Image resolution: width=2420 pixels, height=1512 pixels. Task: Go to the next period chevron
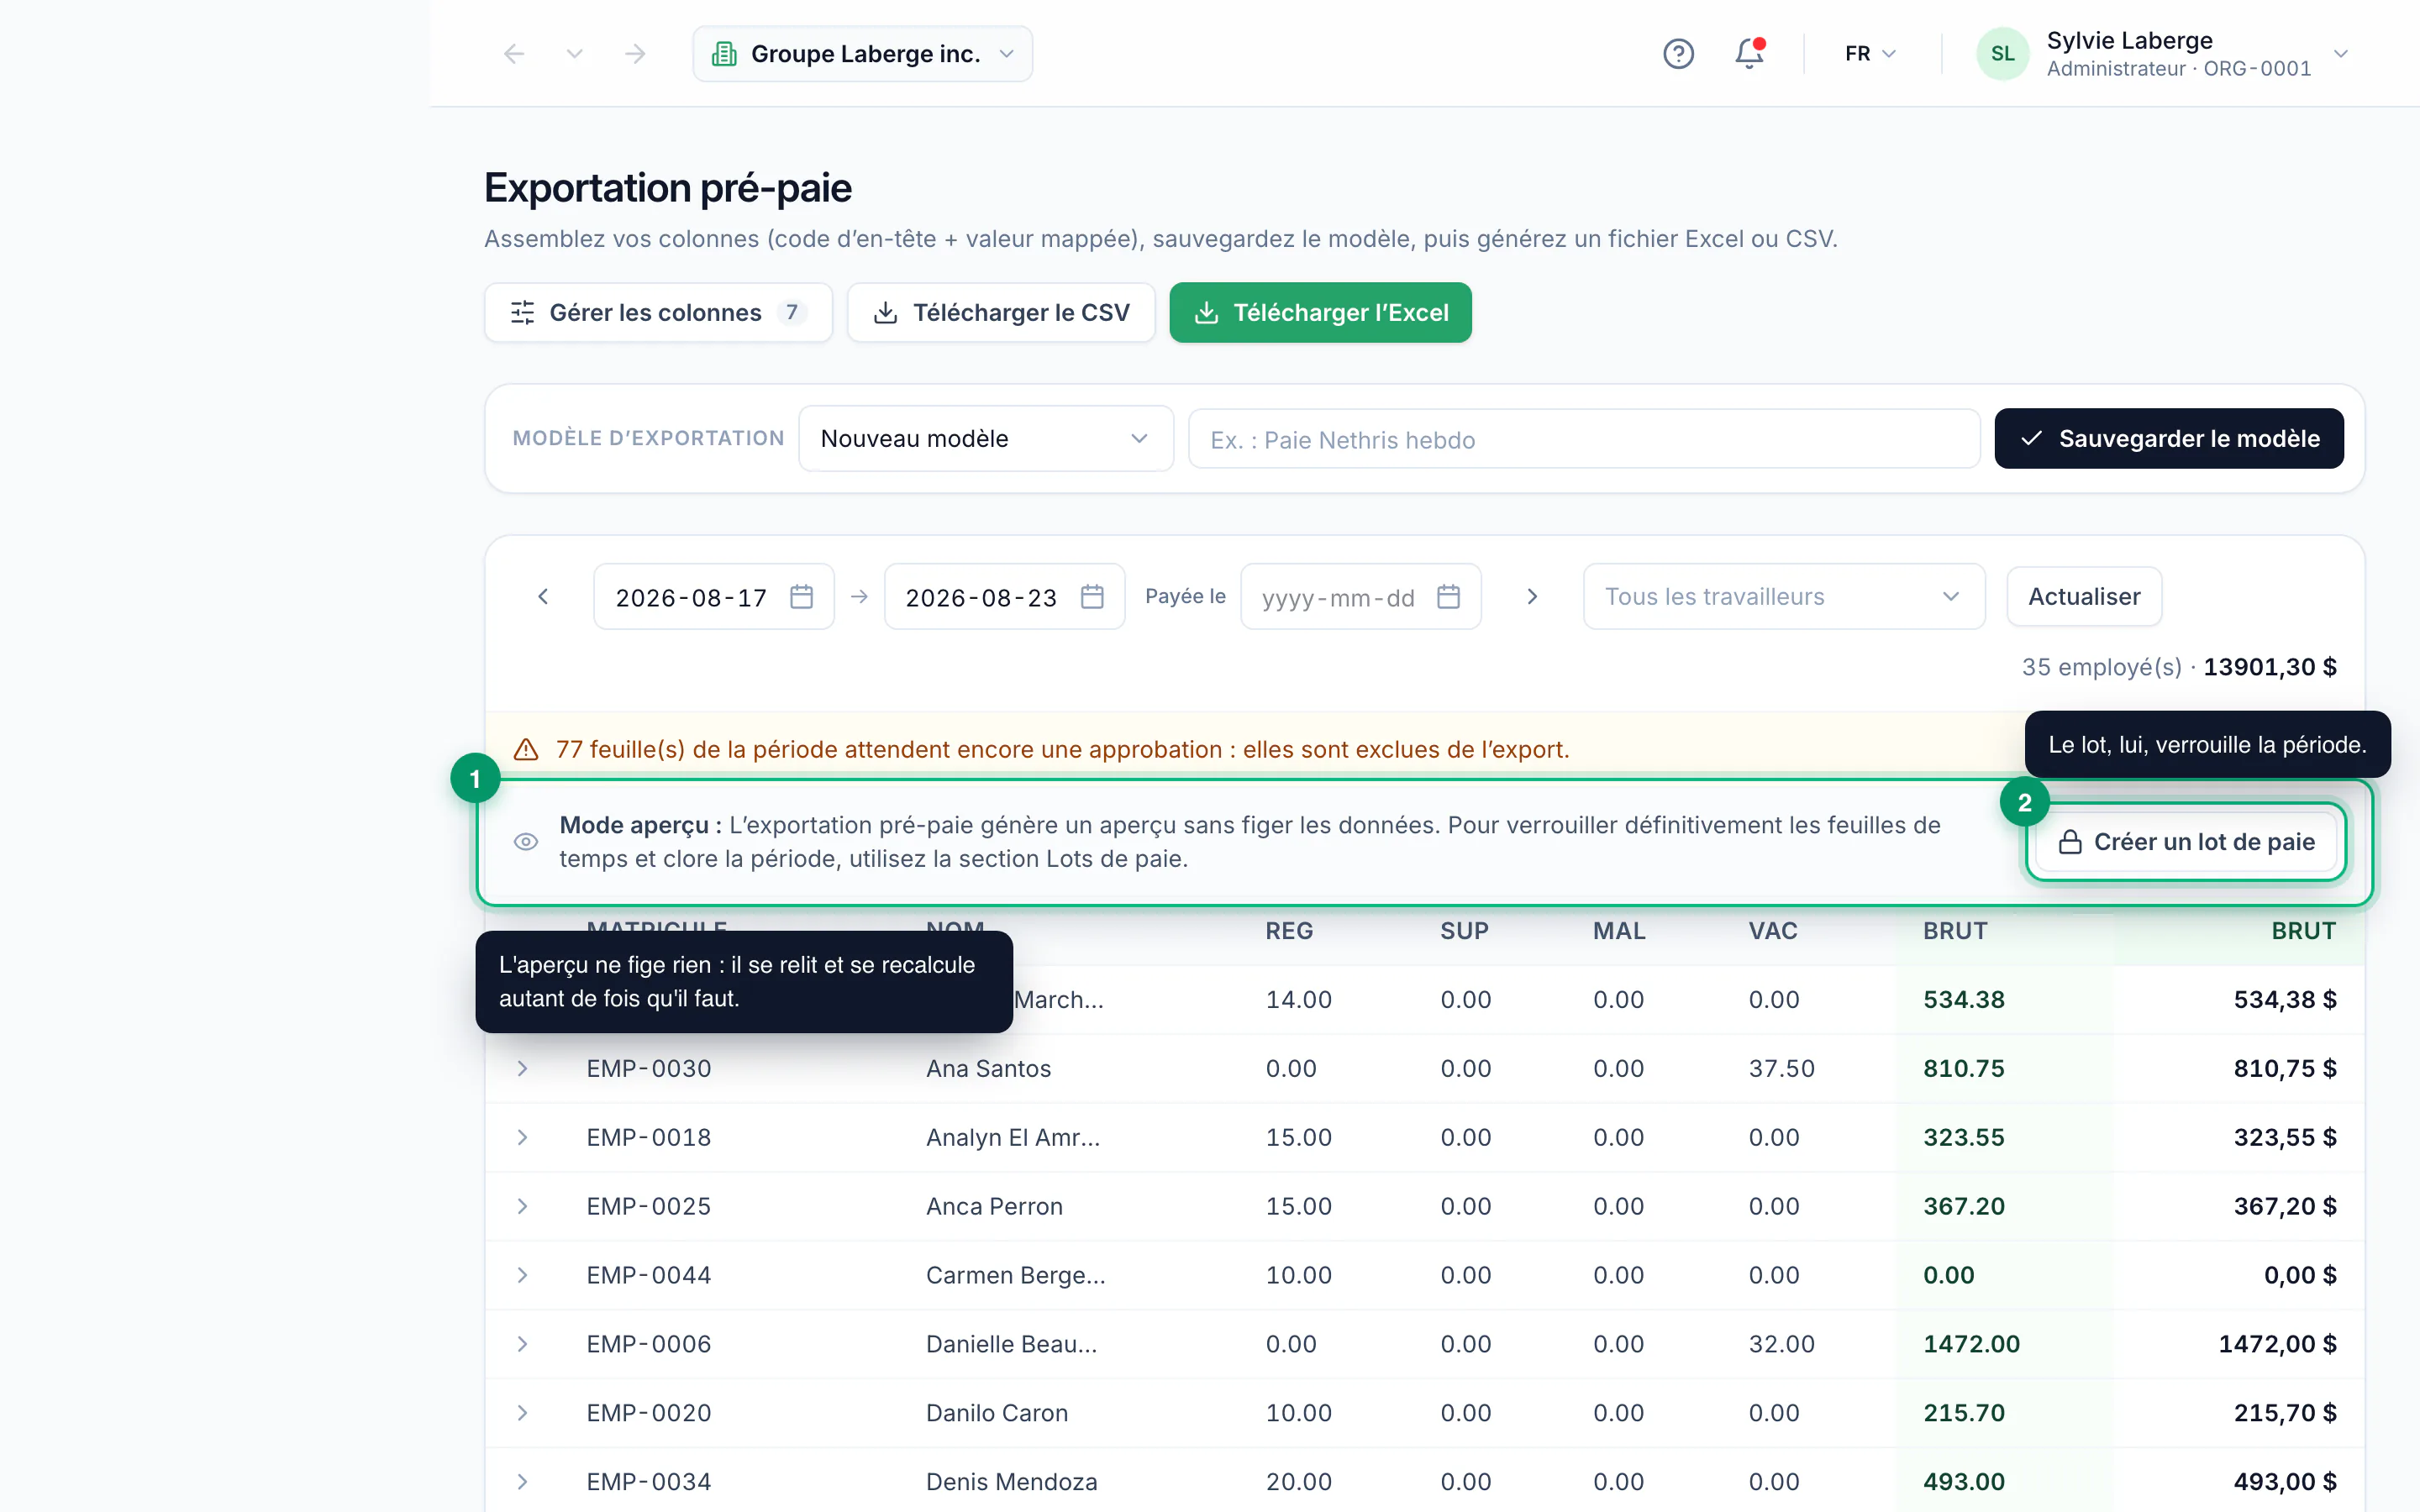click(1532, 597)
